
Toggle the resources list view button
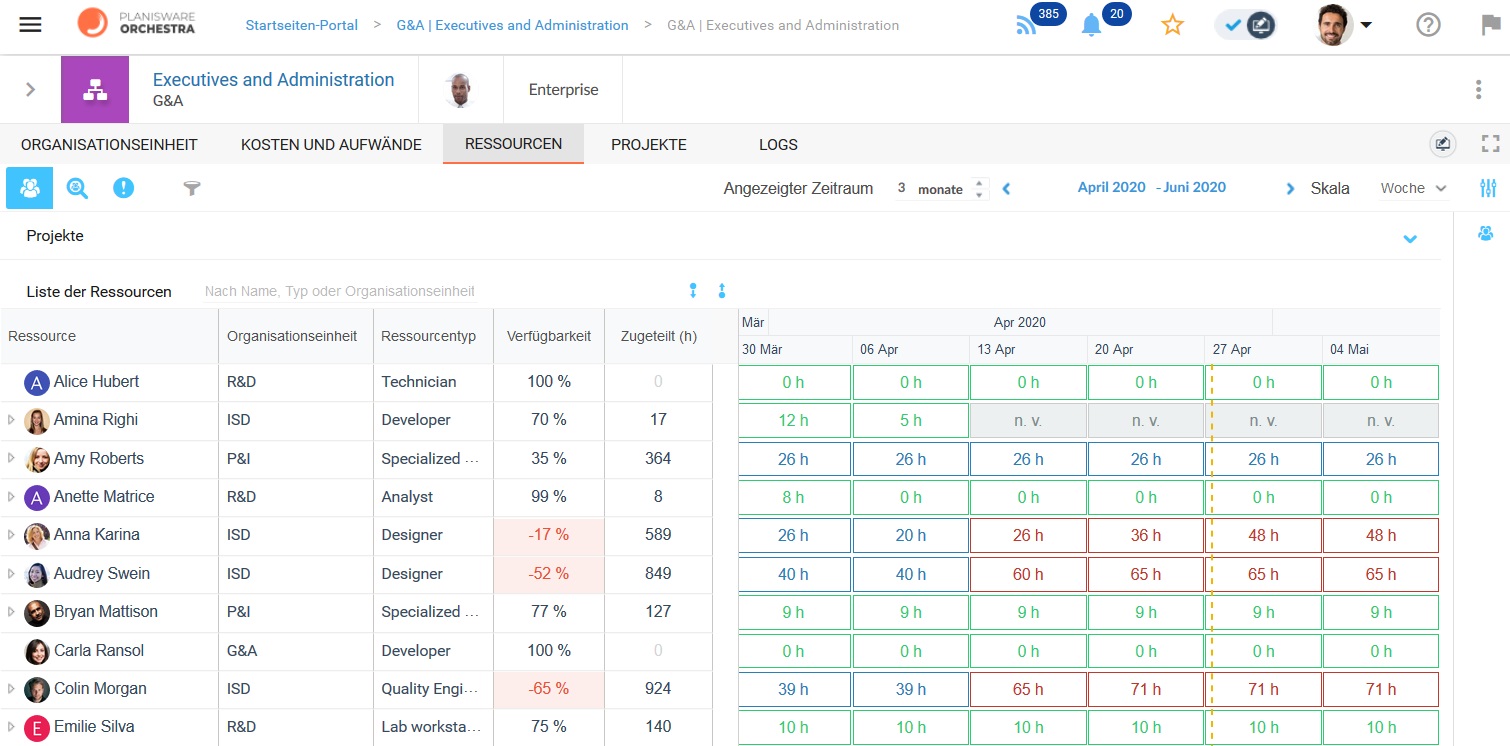point(30,188)
